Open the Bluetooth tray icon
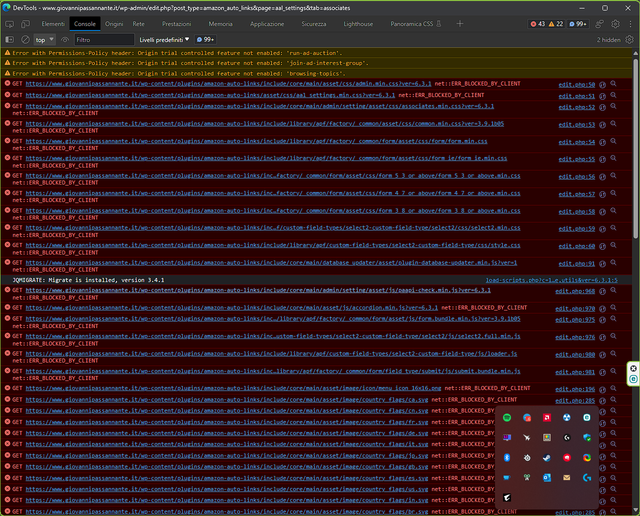The width and height of the screenshot is (640, 516). point(507,458)
